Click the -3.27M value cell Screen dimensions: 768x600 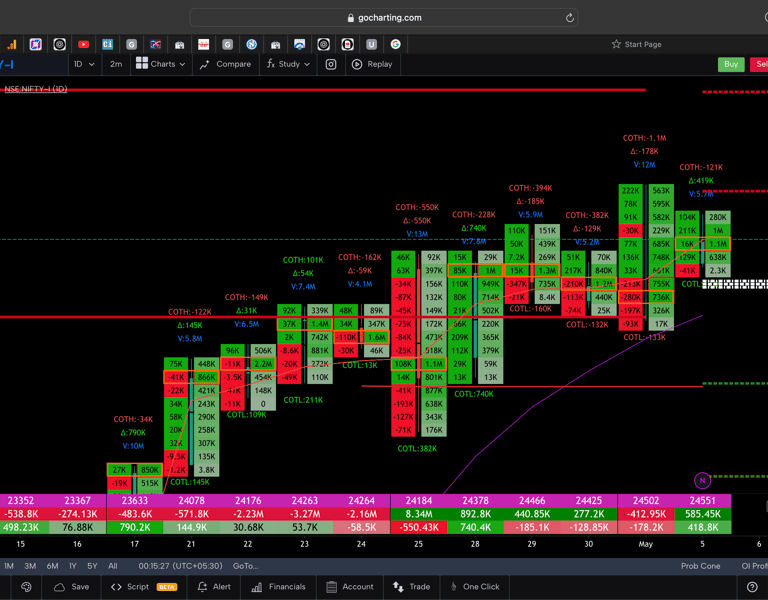point(305,514)
